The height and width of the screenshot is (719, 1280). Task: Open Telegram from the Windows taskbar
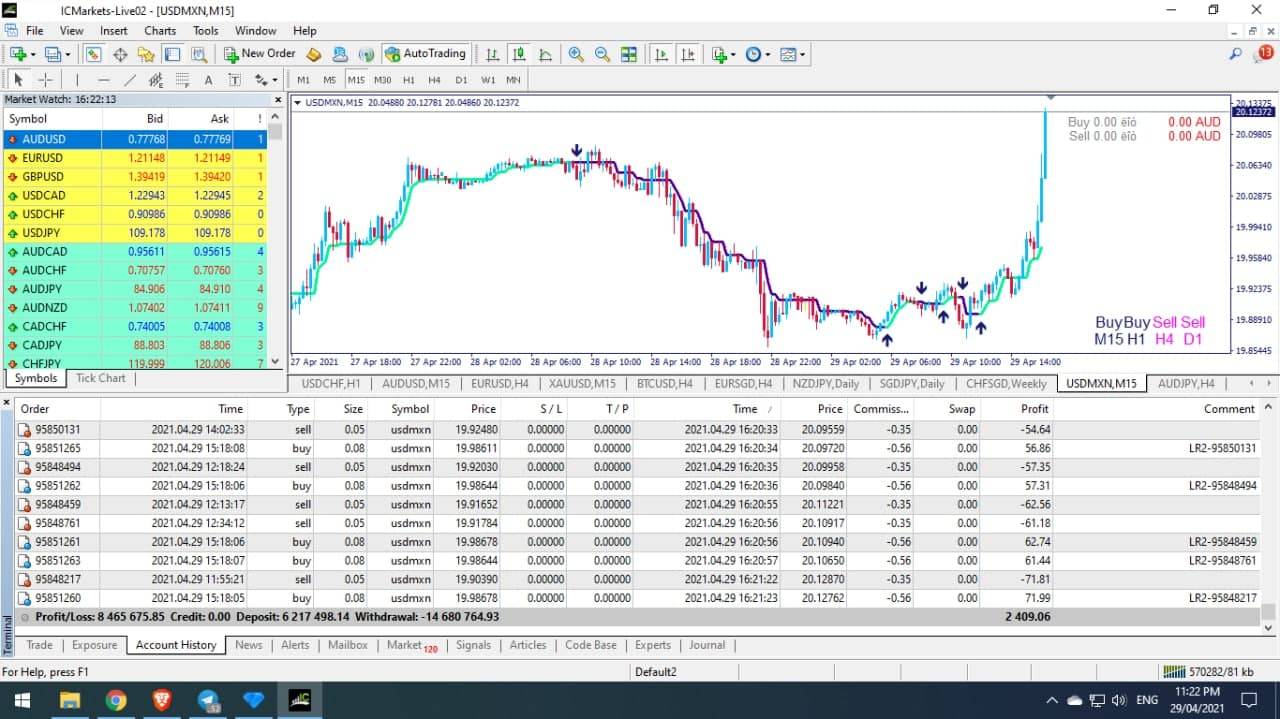point(209,700)
